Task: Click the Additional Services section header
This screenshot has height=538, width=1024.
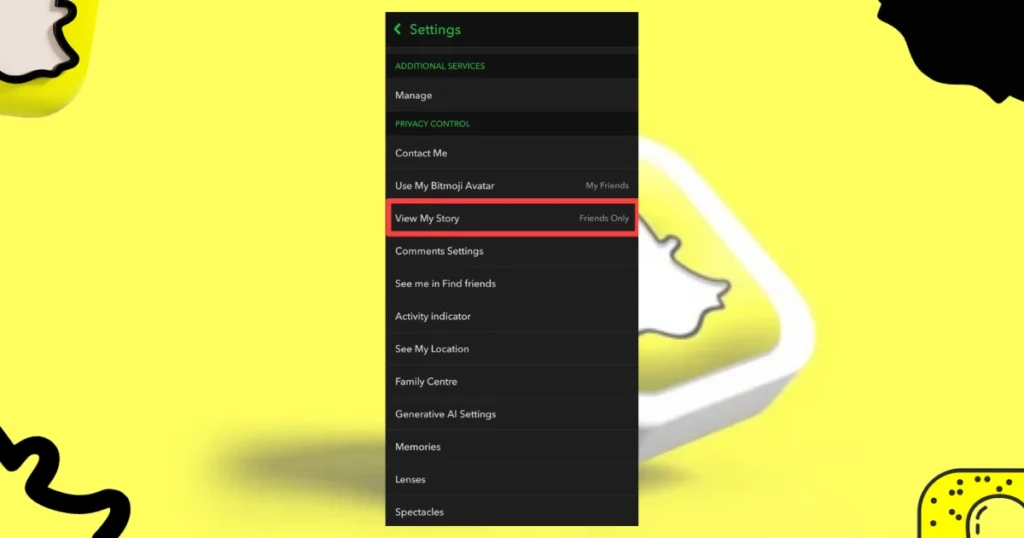Action: point(440,66)
